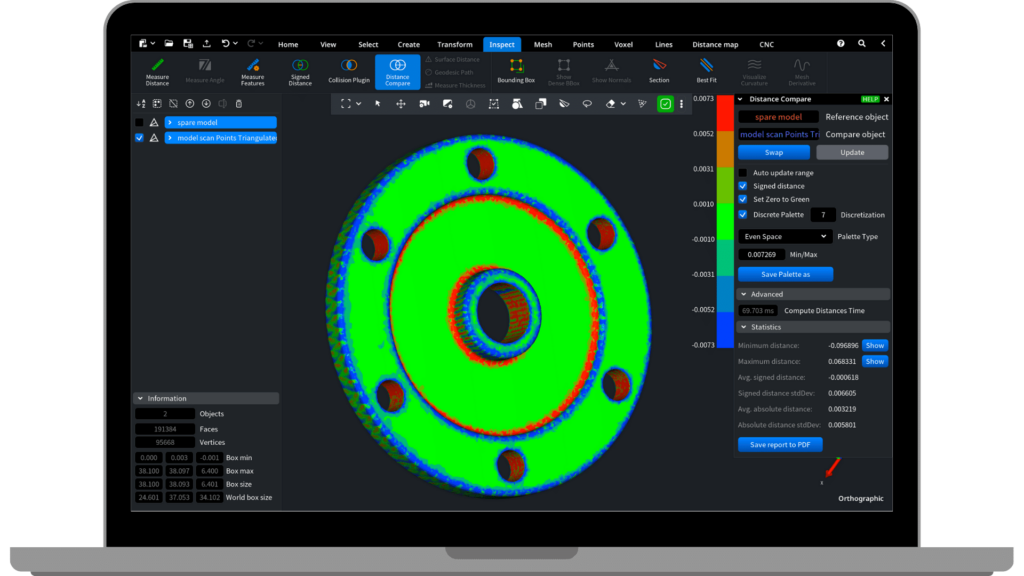Click the green checkmark viewport icon
1024x576 pixels.
[x=666, y=103]
